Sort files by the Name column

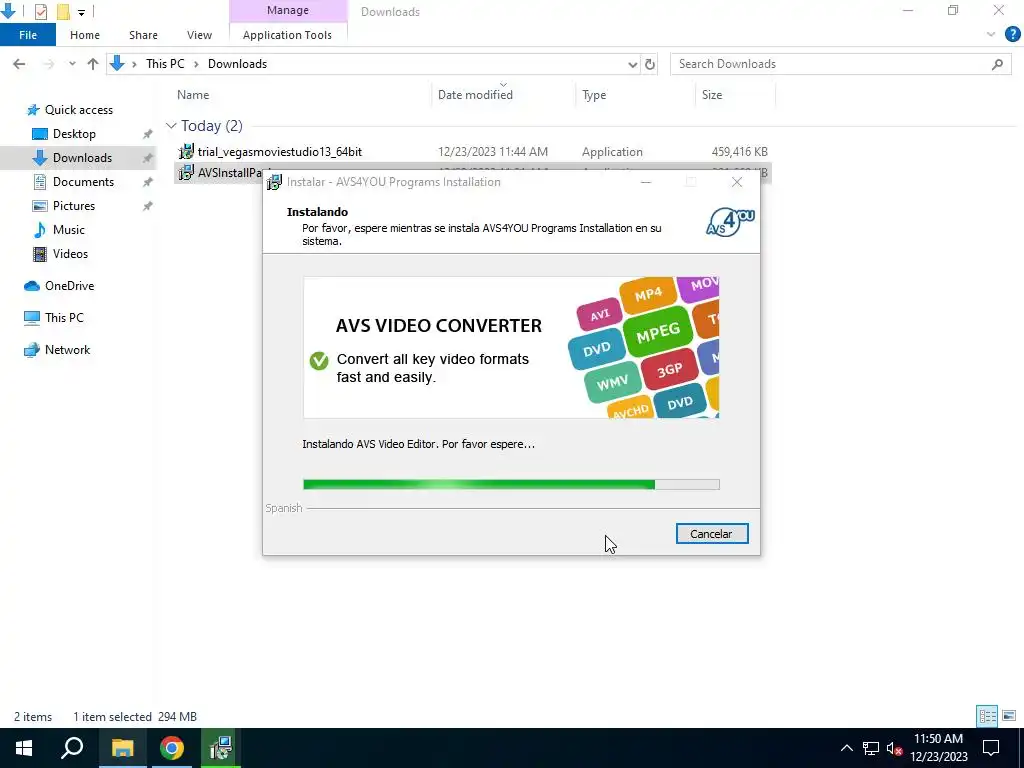coord(193,95)
